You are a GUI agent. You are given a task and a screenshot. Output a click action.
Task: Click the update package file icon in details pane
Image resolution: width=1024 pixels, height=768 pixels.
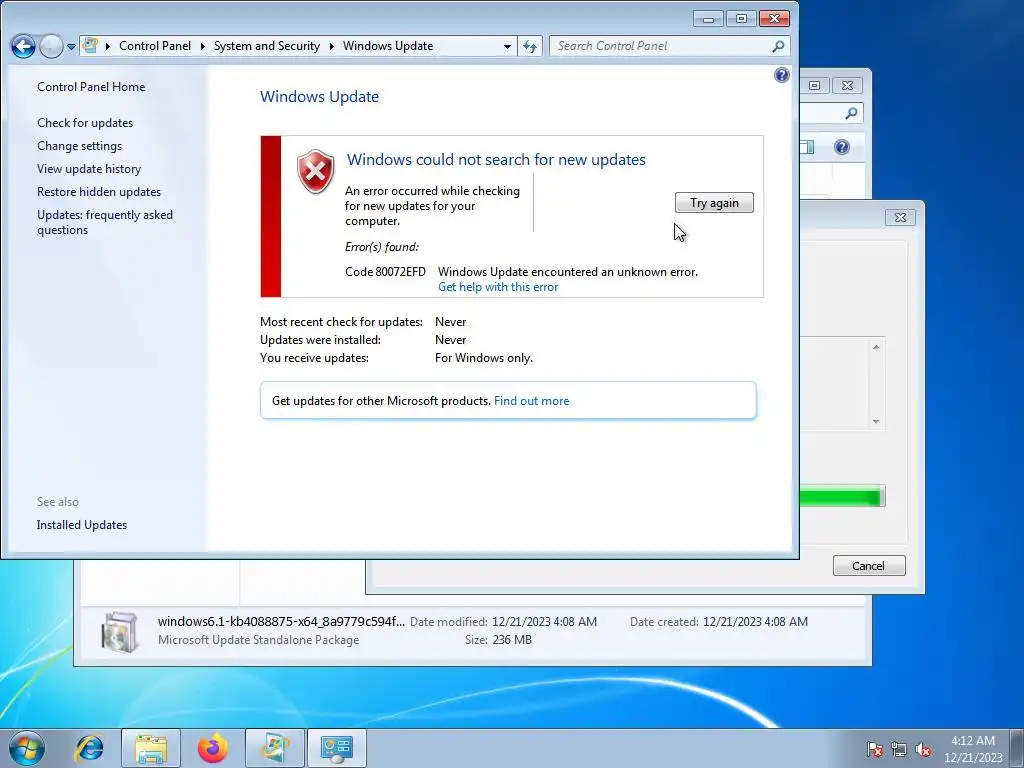click(120, 632)
